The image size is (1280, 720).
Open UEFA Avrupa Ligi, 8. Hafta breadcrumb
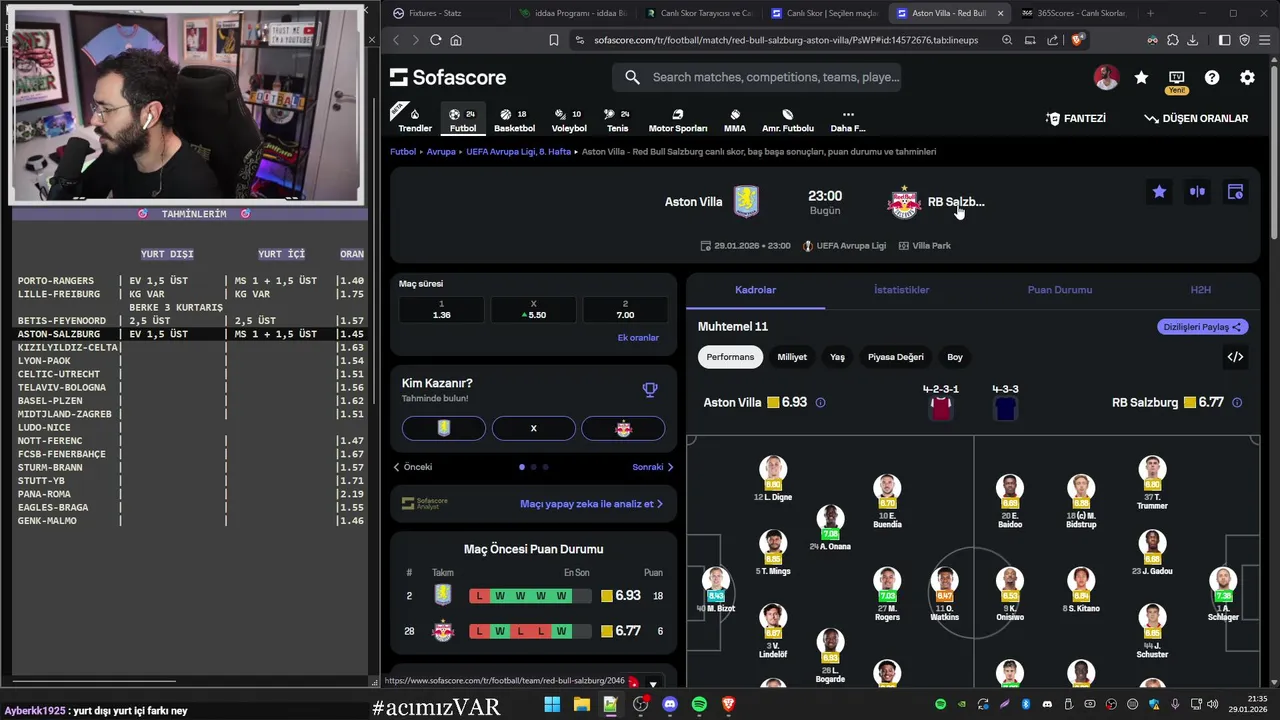point(518,152)
